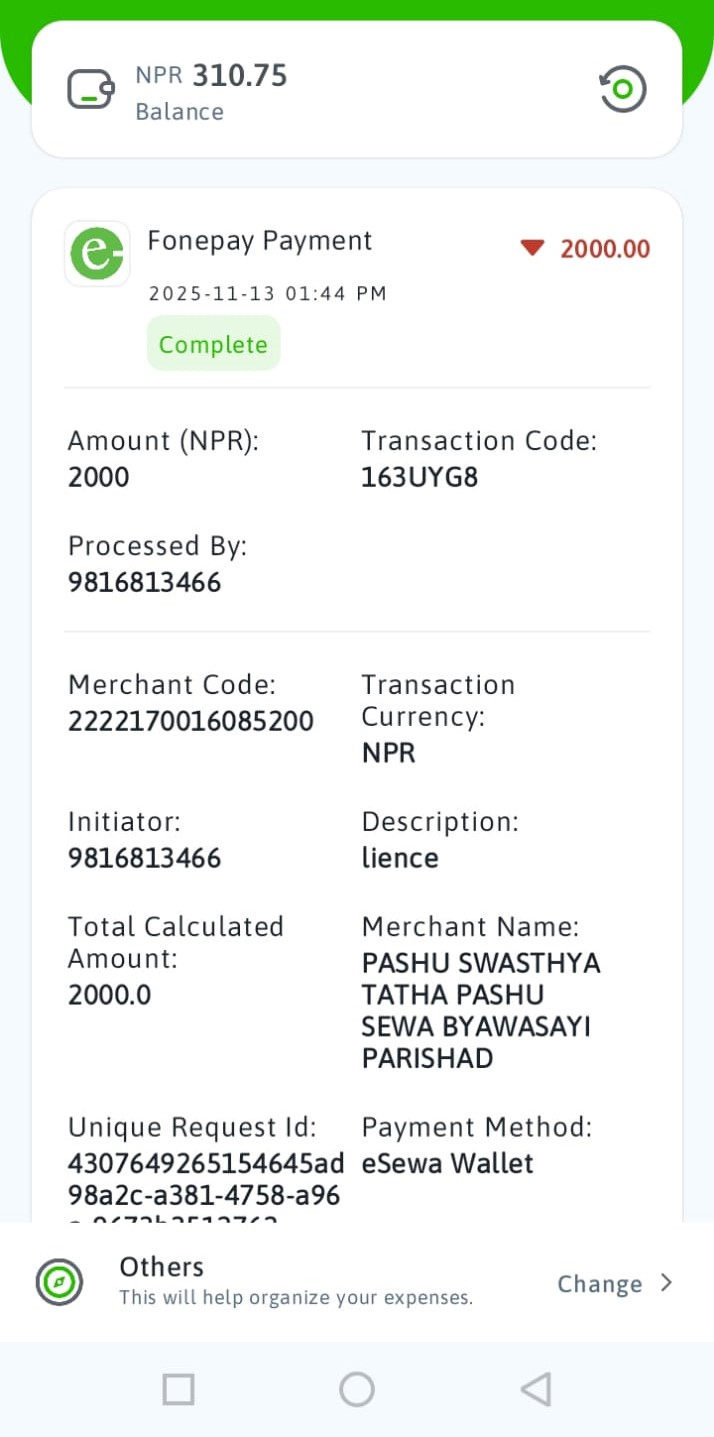
Task: Tap the Android back triangle button
Action: [537, 1389]
